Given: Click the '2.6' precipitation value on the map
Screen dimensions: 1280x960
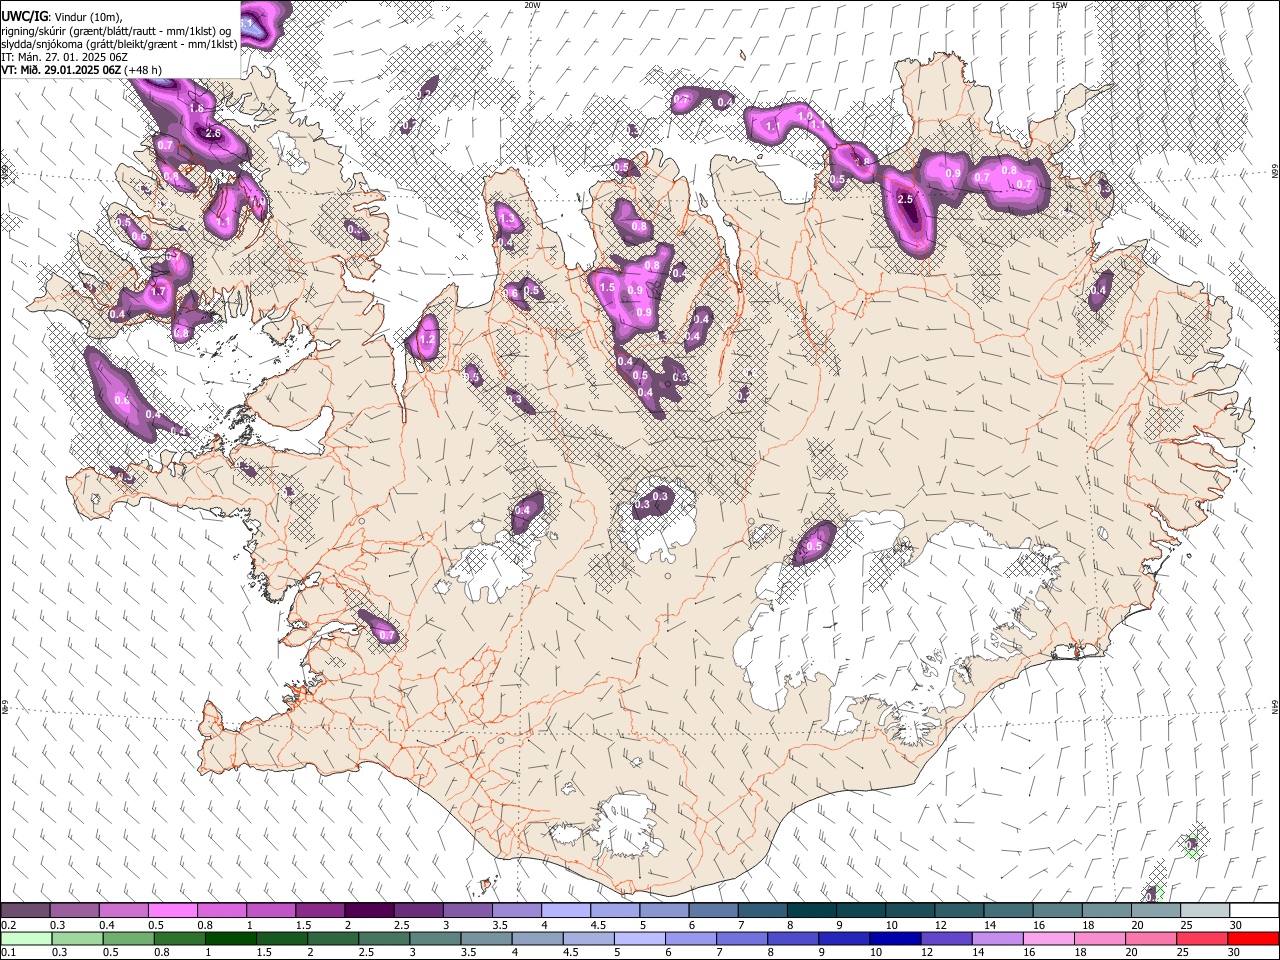Looking at the screenshot, I should [212, 133].
